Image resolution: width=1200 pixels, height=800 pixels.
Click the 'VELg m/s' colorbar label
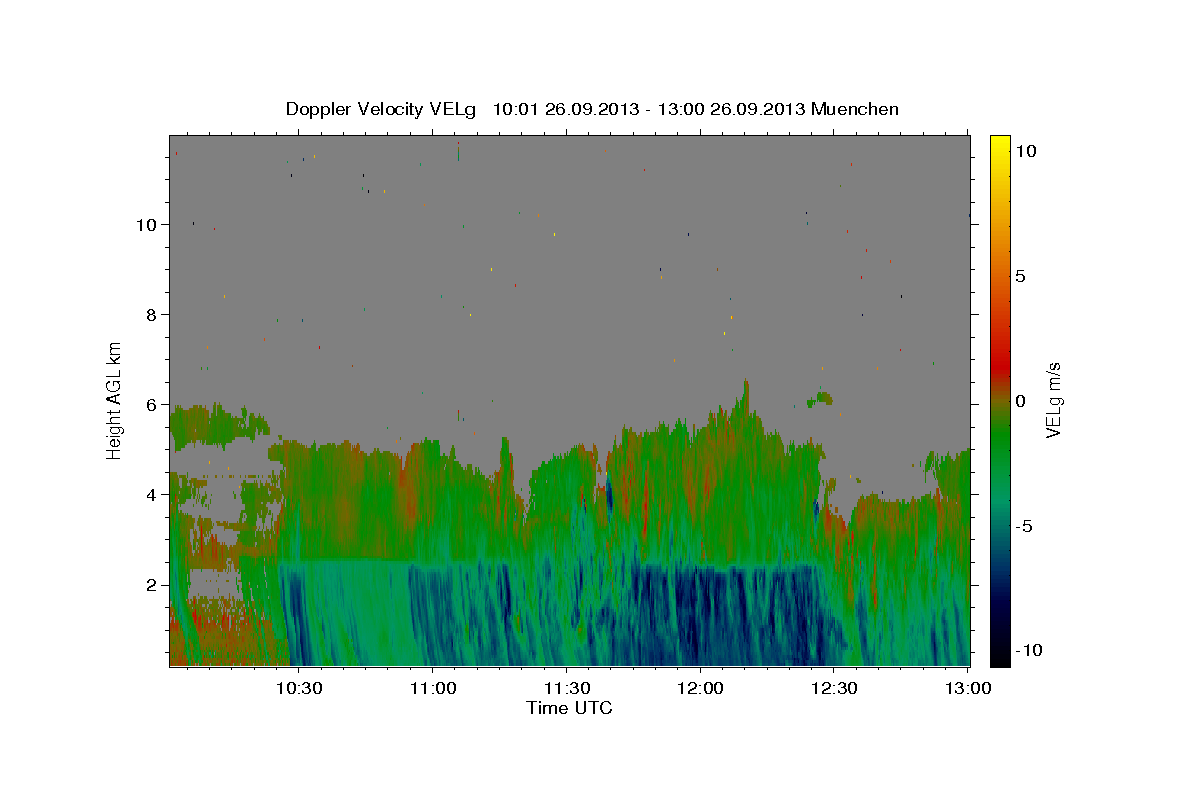tap(1052, 400)
